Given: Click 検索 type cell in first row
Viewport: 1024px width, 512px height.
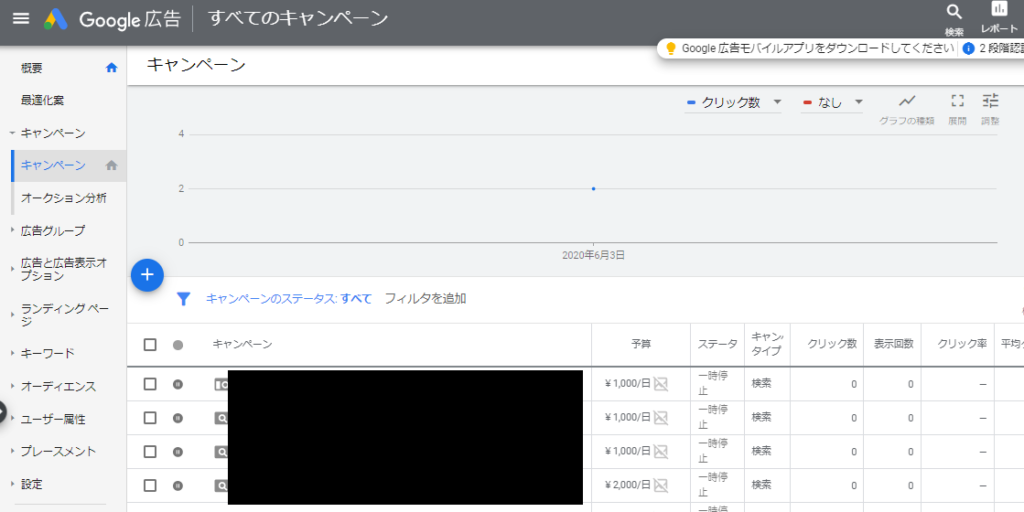Looking at the screenshot, I should [761, 384].
